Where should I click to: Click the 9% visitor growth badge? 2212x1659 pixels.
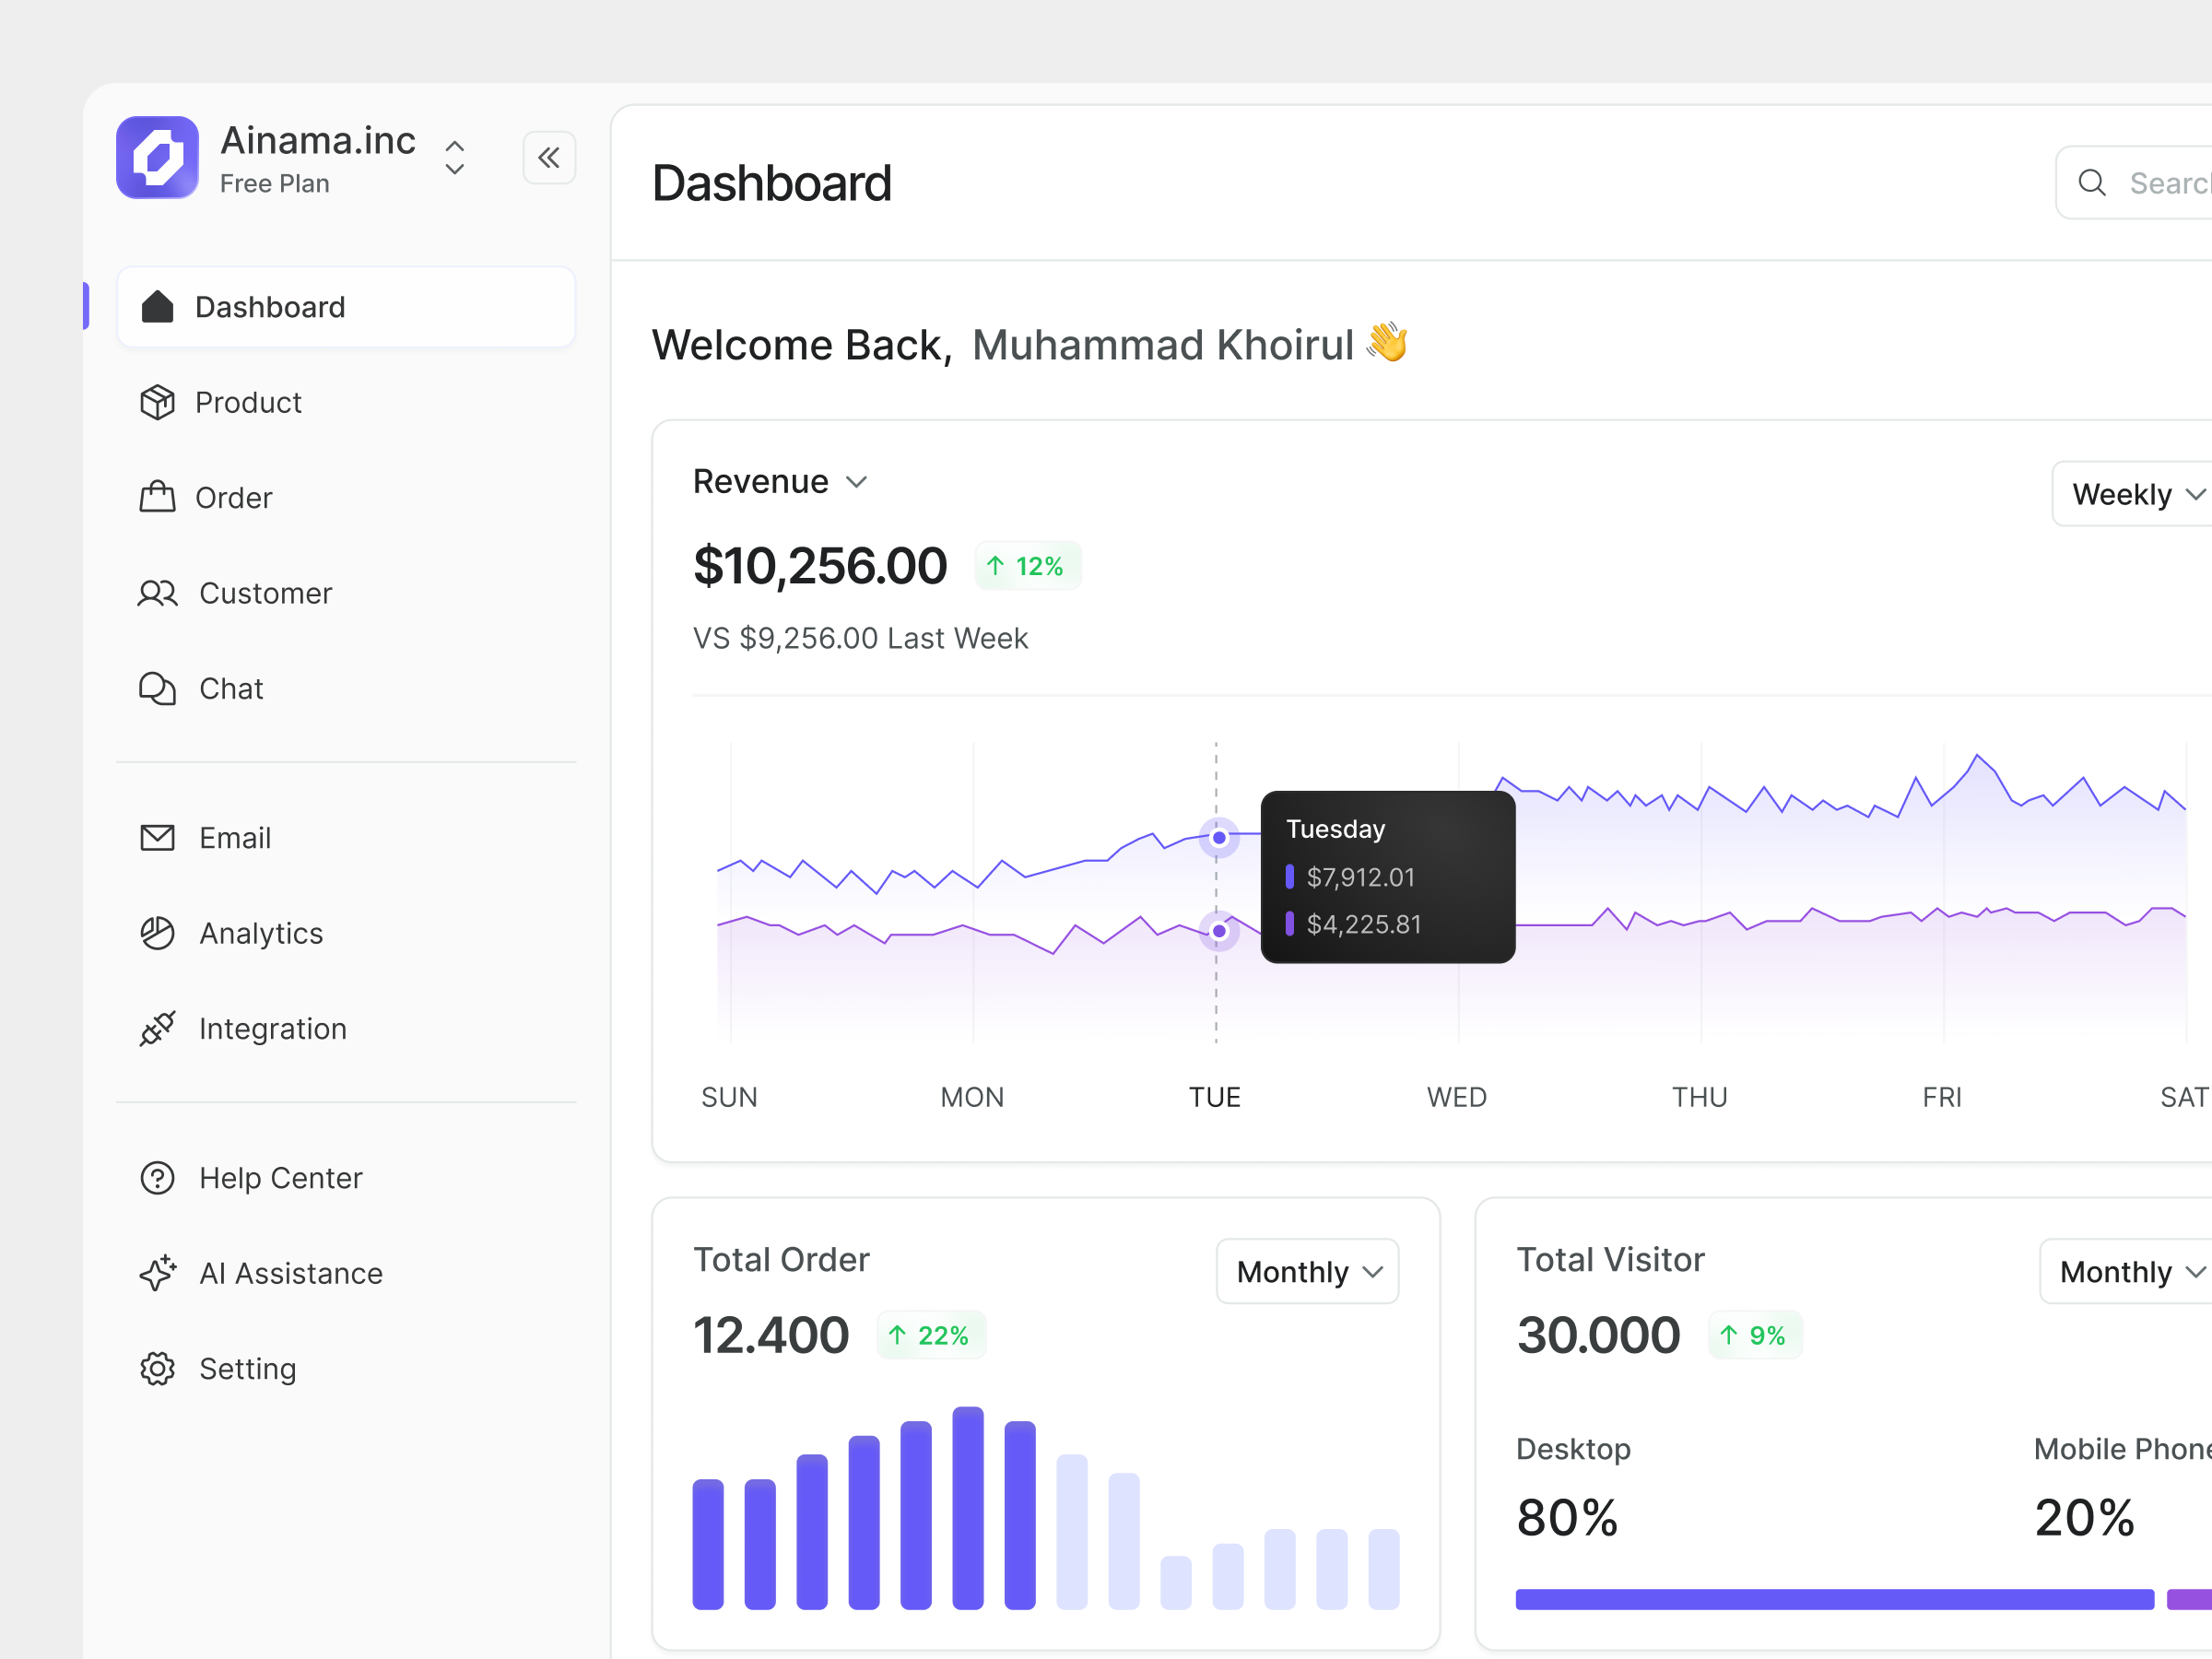coord(1755,1335)
